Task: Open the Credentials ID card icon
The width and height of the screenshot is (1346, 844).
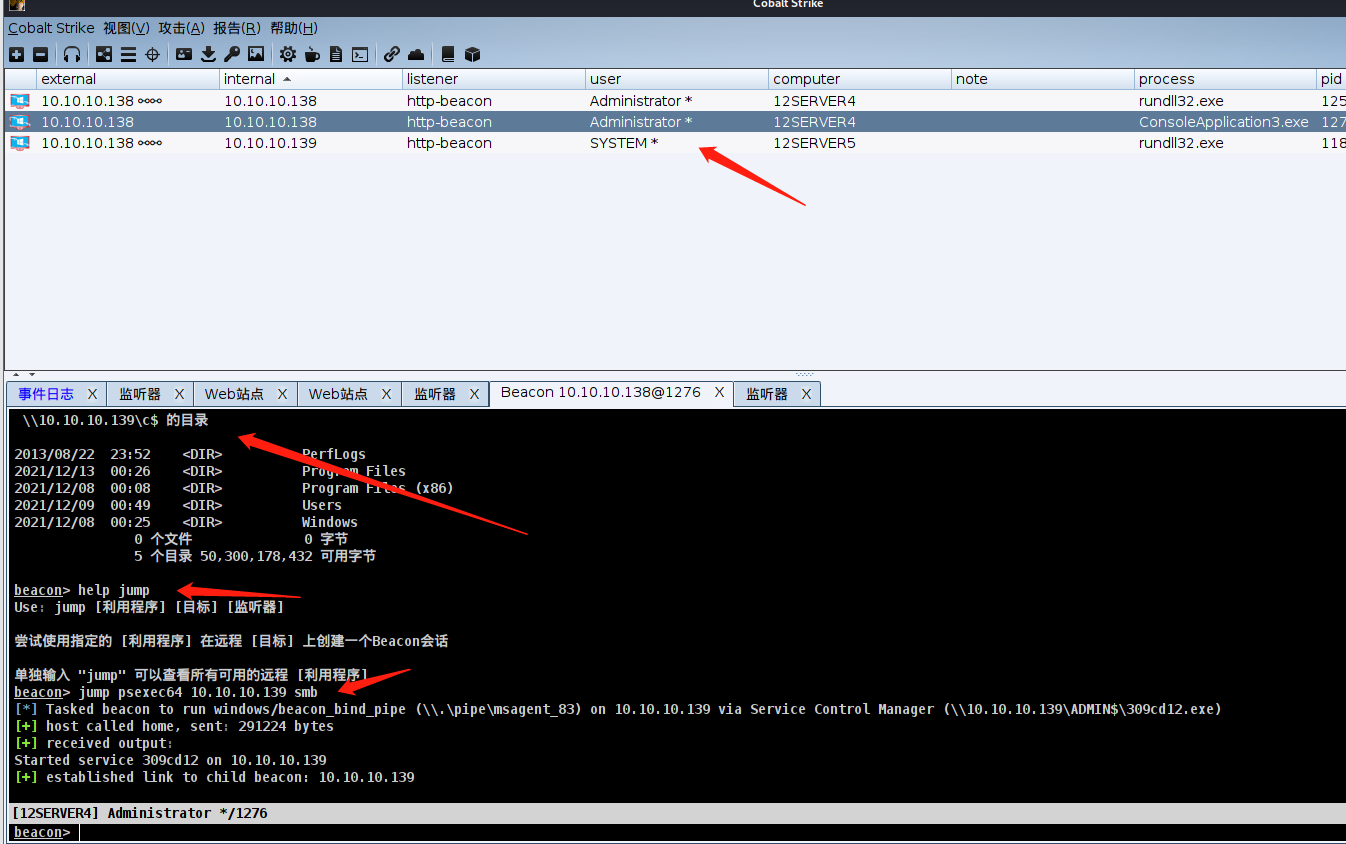Action: (184, 54)
